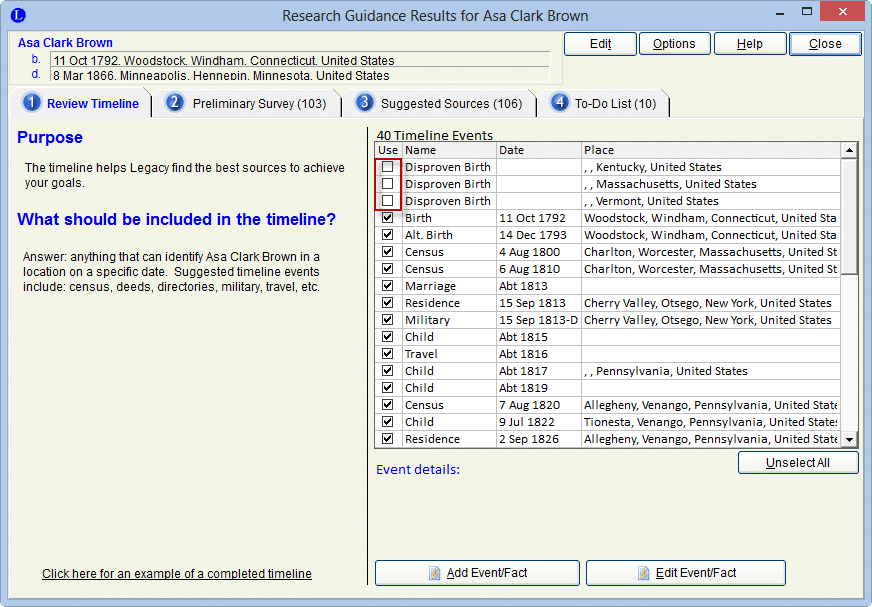The image size is (872, 607).
Task: Select the Military row name cell
Action: pos(449,320)
